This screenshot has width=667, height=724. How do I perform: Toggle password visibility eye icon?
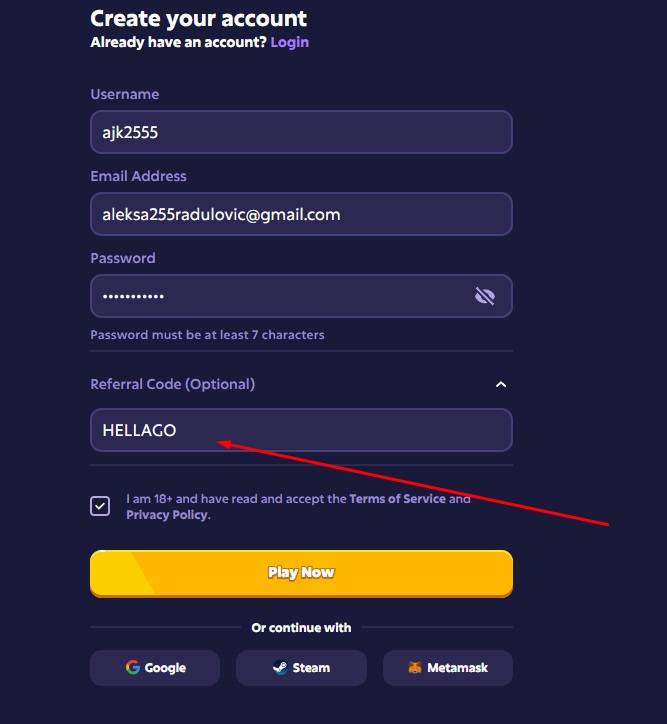coord(485,296)
